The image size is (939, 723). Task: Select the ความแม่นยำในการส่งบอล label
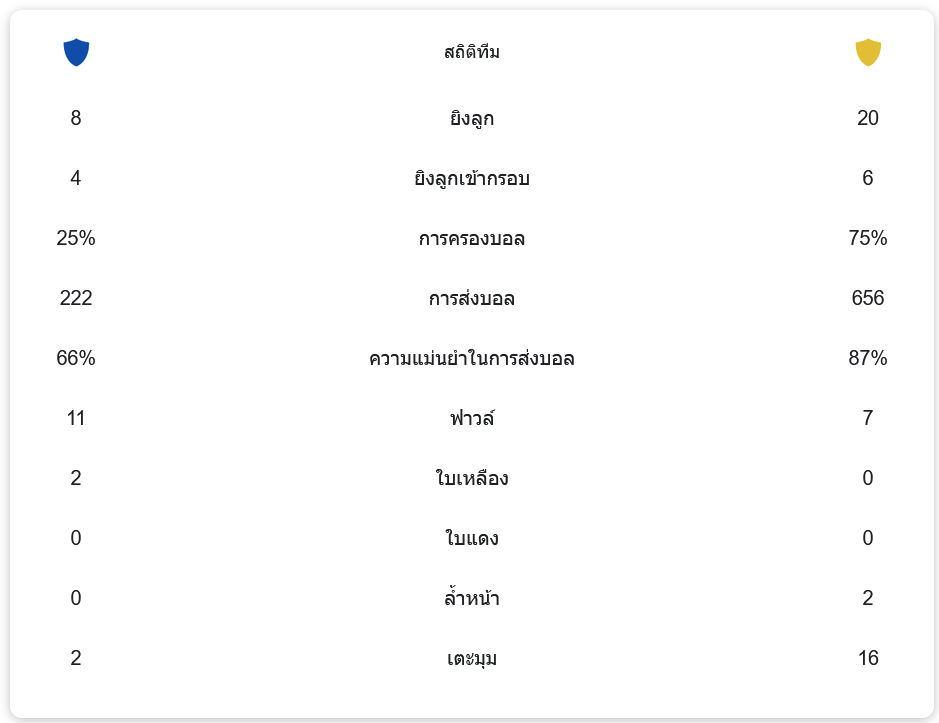tap(472, 359)
